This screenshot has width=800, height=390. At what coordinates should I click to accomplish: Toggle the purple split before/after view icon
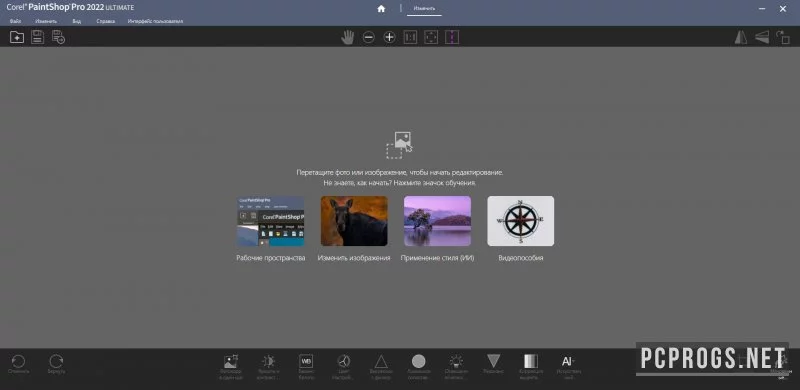(452, 37)
